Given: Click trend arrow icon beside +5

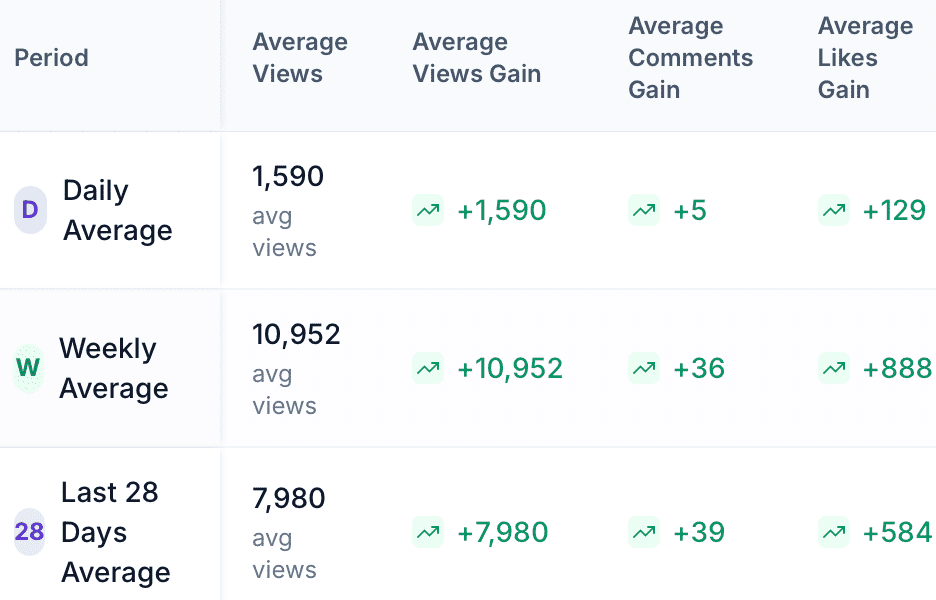Looking at the screenshot, I should [x=644, y=210].
